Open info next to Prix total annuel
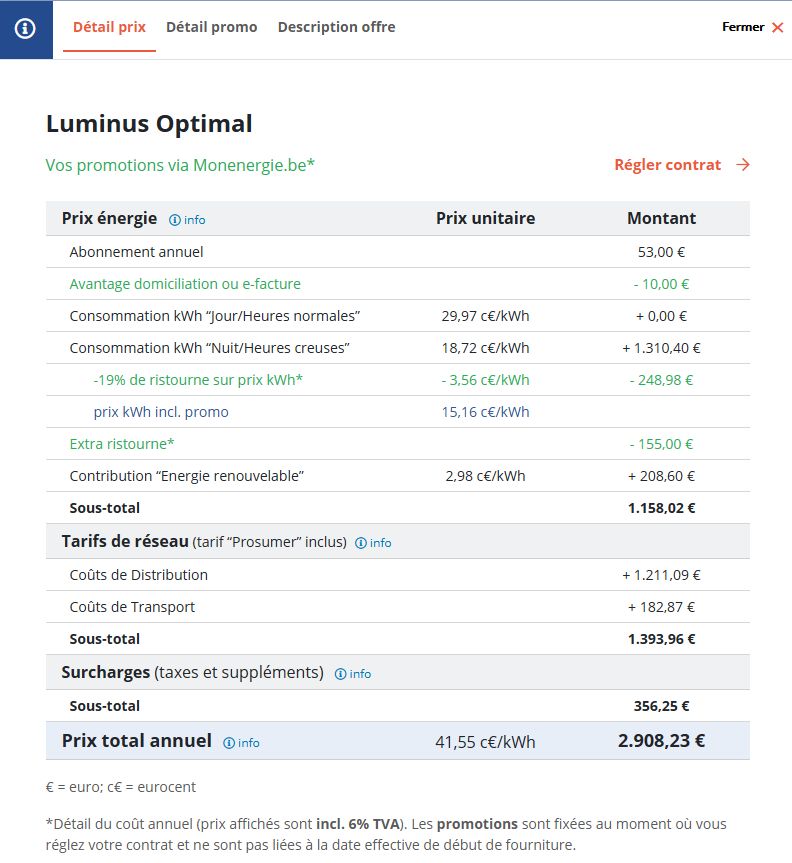Screen dimensions: 792x863 click(241, 743)
